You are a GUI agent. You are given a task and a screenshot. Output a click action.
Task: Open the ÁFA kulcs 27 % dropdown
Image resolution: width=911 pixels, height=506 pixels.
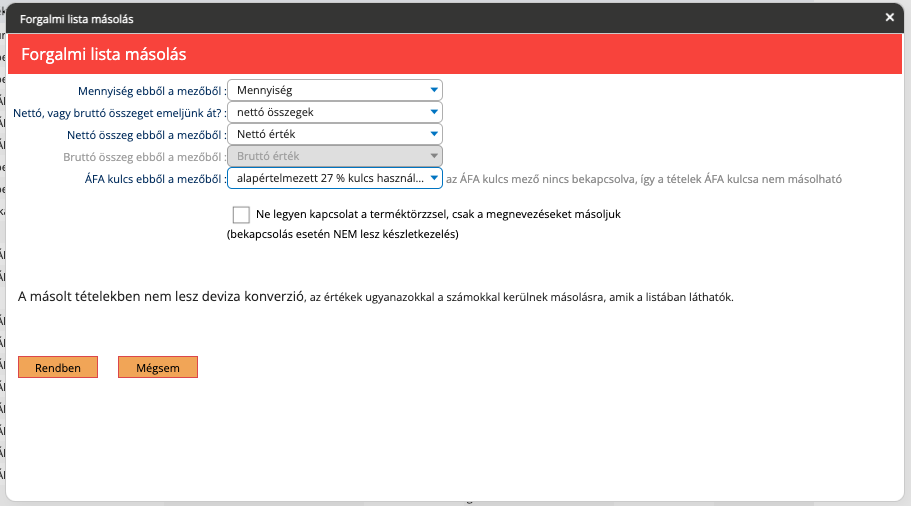pos(335,178)
